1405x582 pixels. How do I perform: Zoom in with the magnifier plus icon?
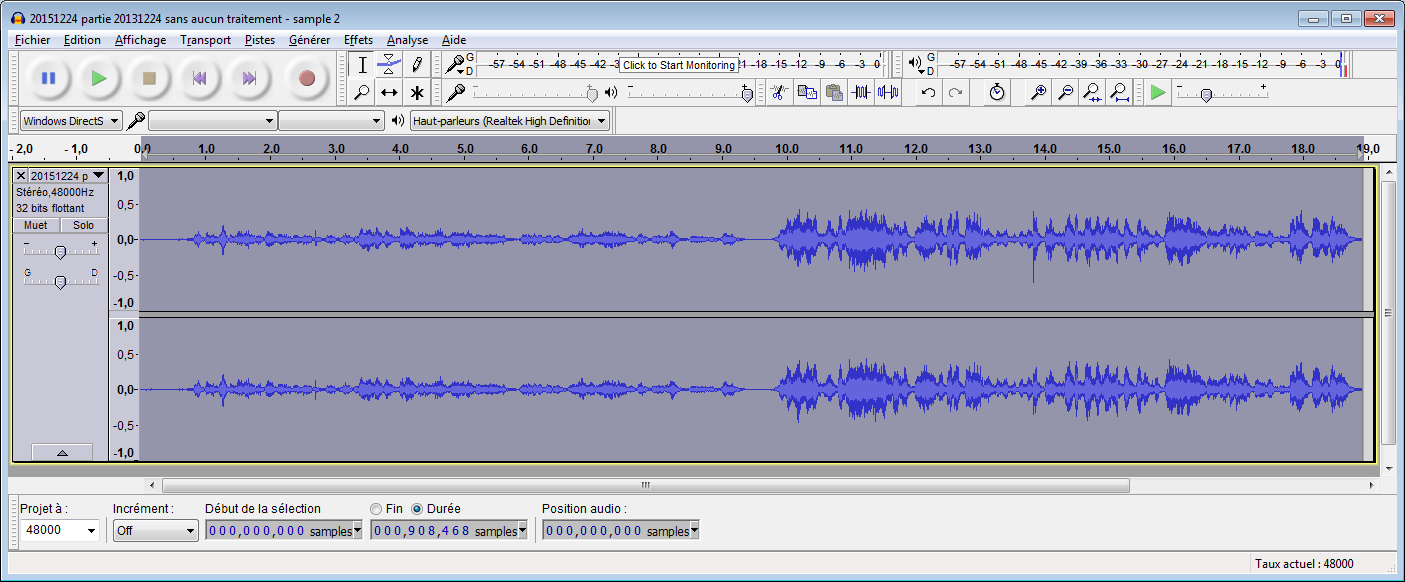pyautogui.click(x=1039, y=92)
